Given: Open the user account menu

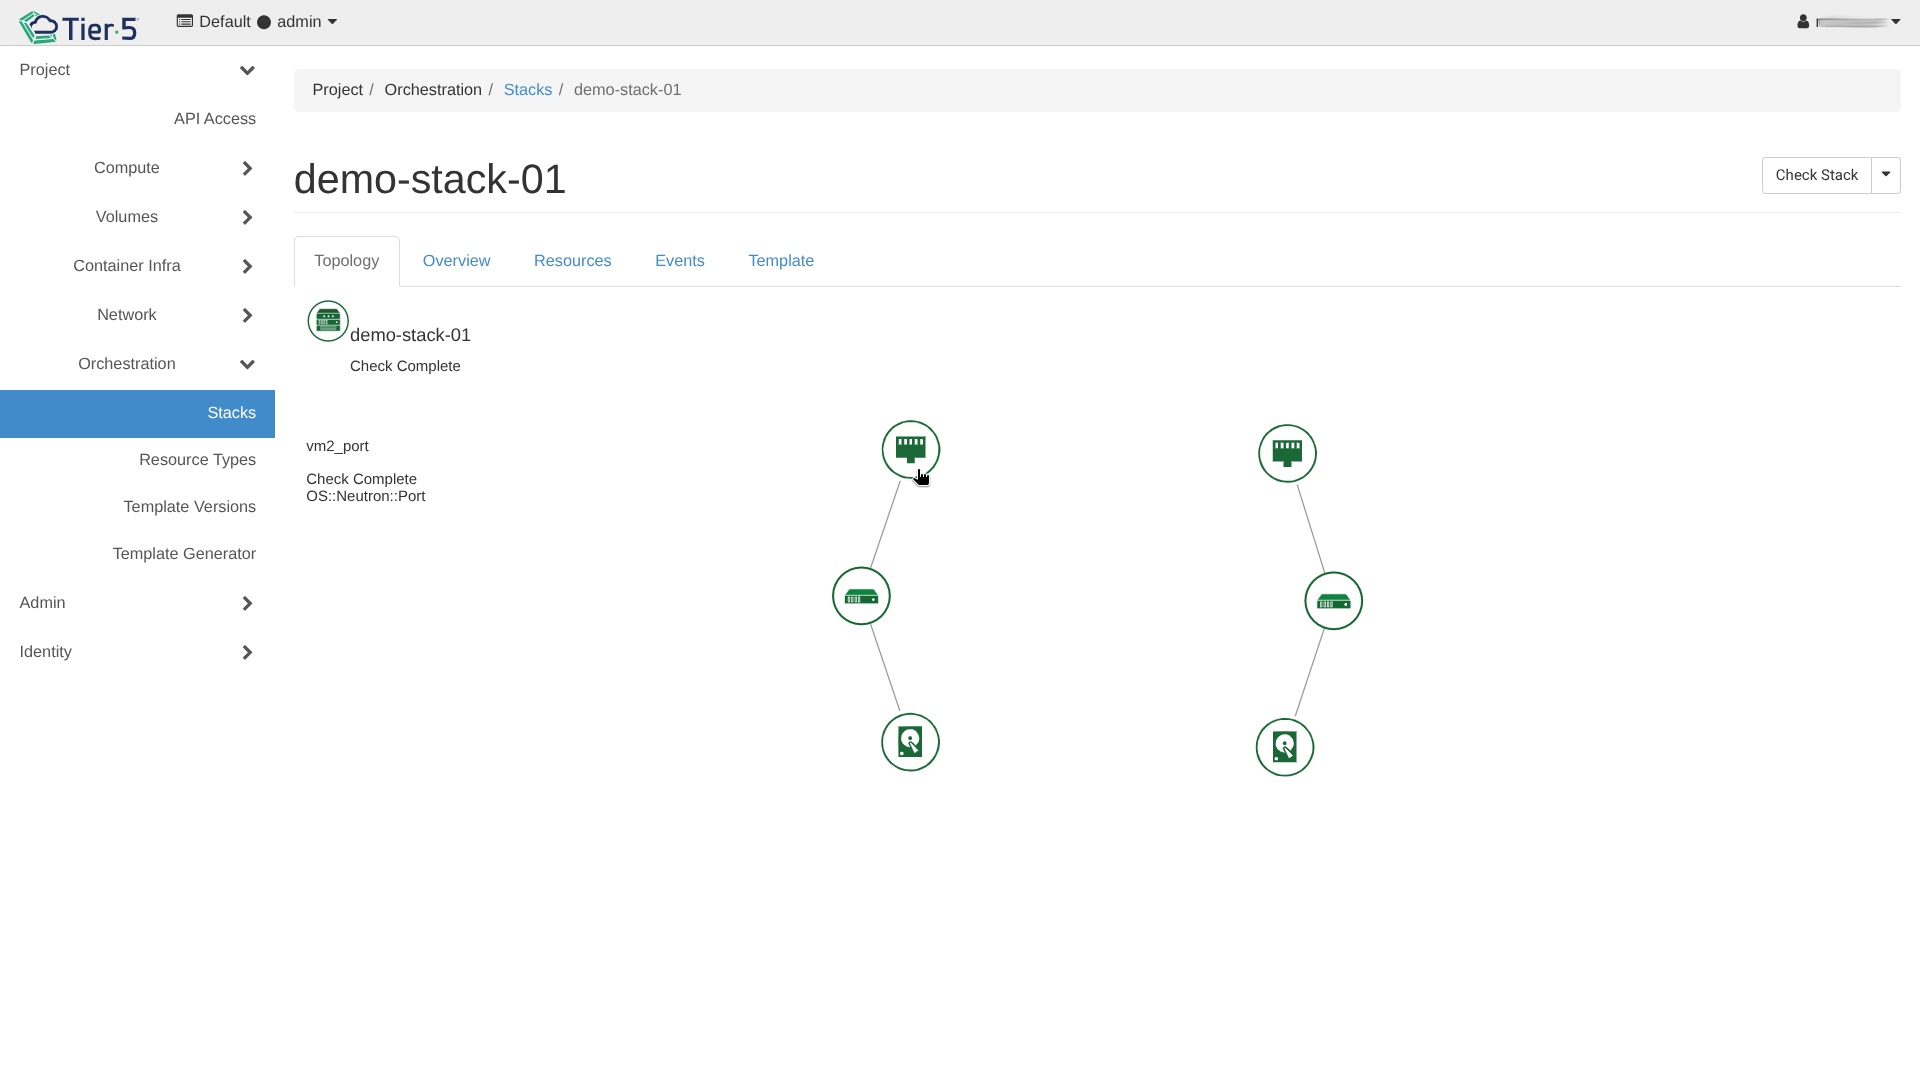Looking at the screenshot, I should pyautogui.click(x=1848, y=22).
